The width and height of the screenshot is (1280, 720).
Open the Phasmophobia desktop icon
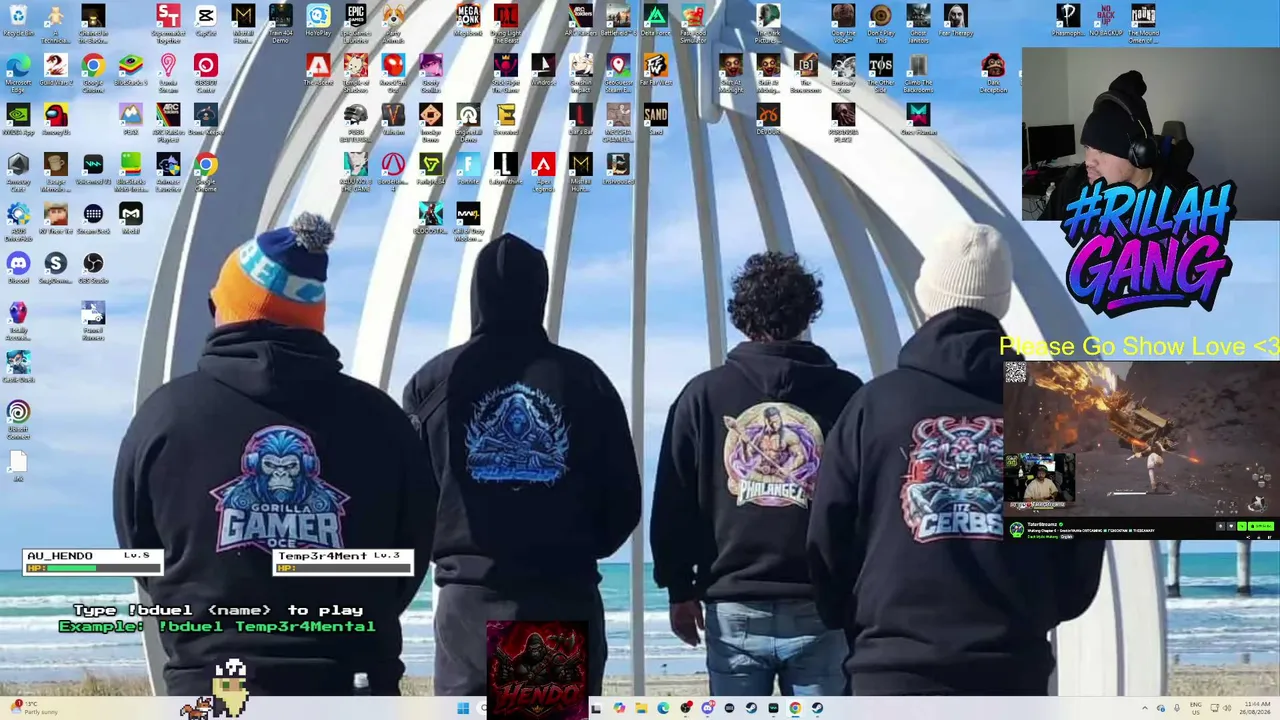[1068, 20]
